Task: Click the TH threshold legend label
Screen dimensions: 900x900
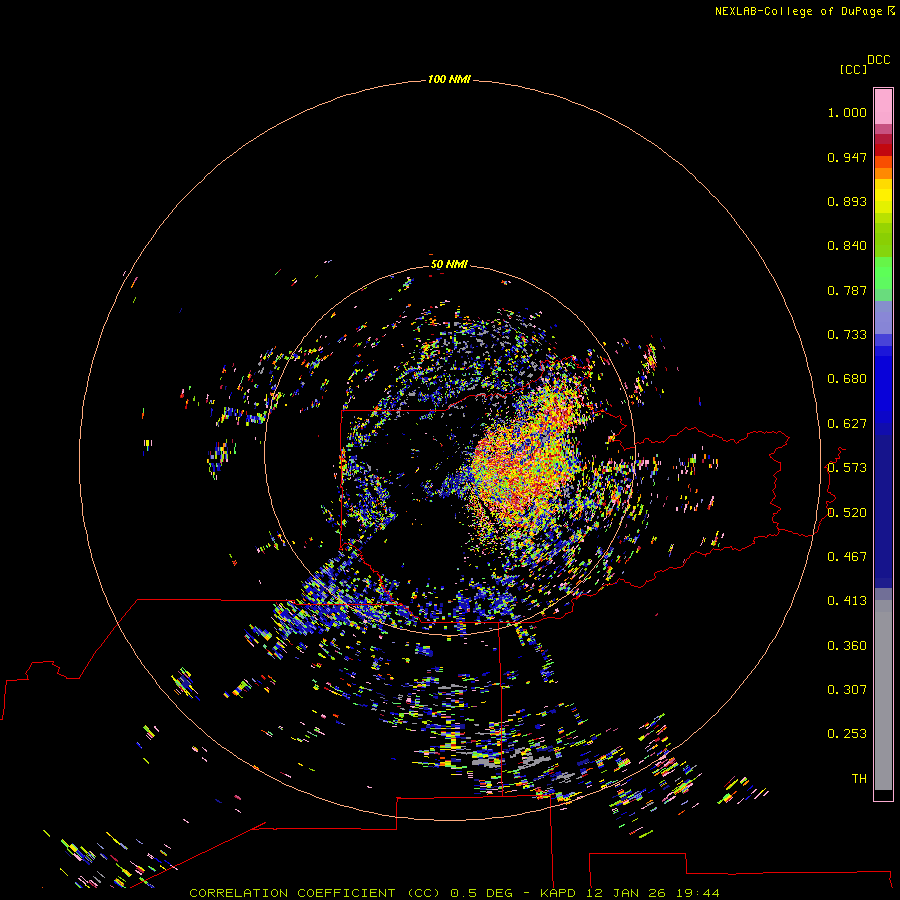Action: coord(859,779)
